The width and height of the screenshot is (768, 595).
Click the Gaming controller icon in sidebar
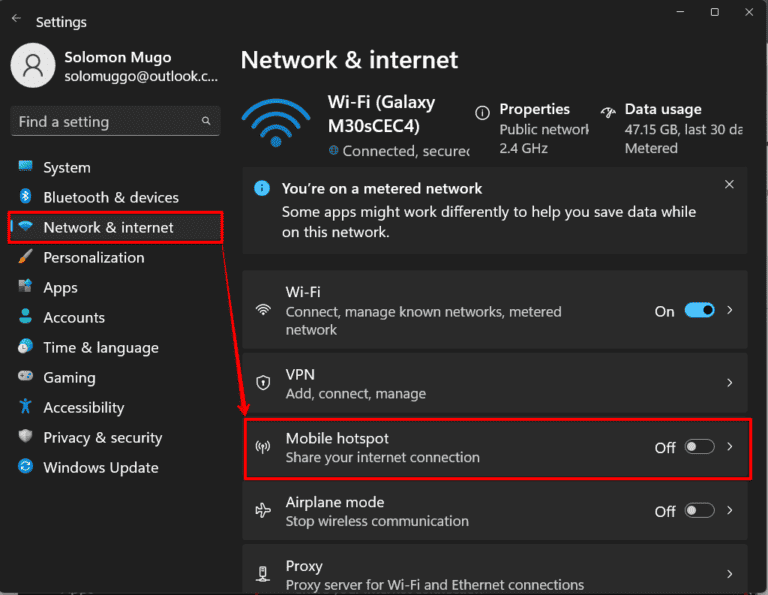(25, 377)
